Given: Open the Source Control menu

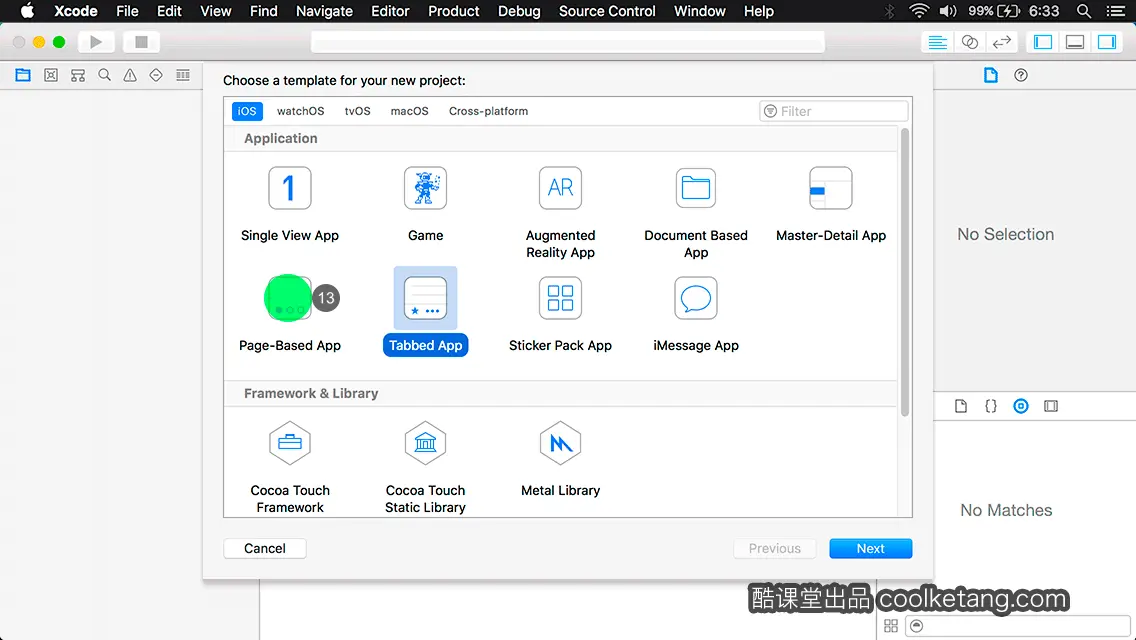Looking at the screenshot, I should coord(606,11).
